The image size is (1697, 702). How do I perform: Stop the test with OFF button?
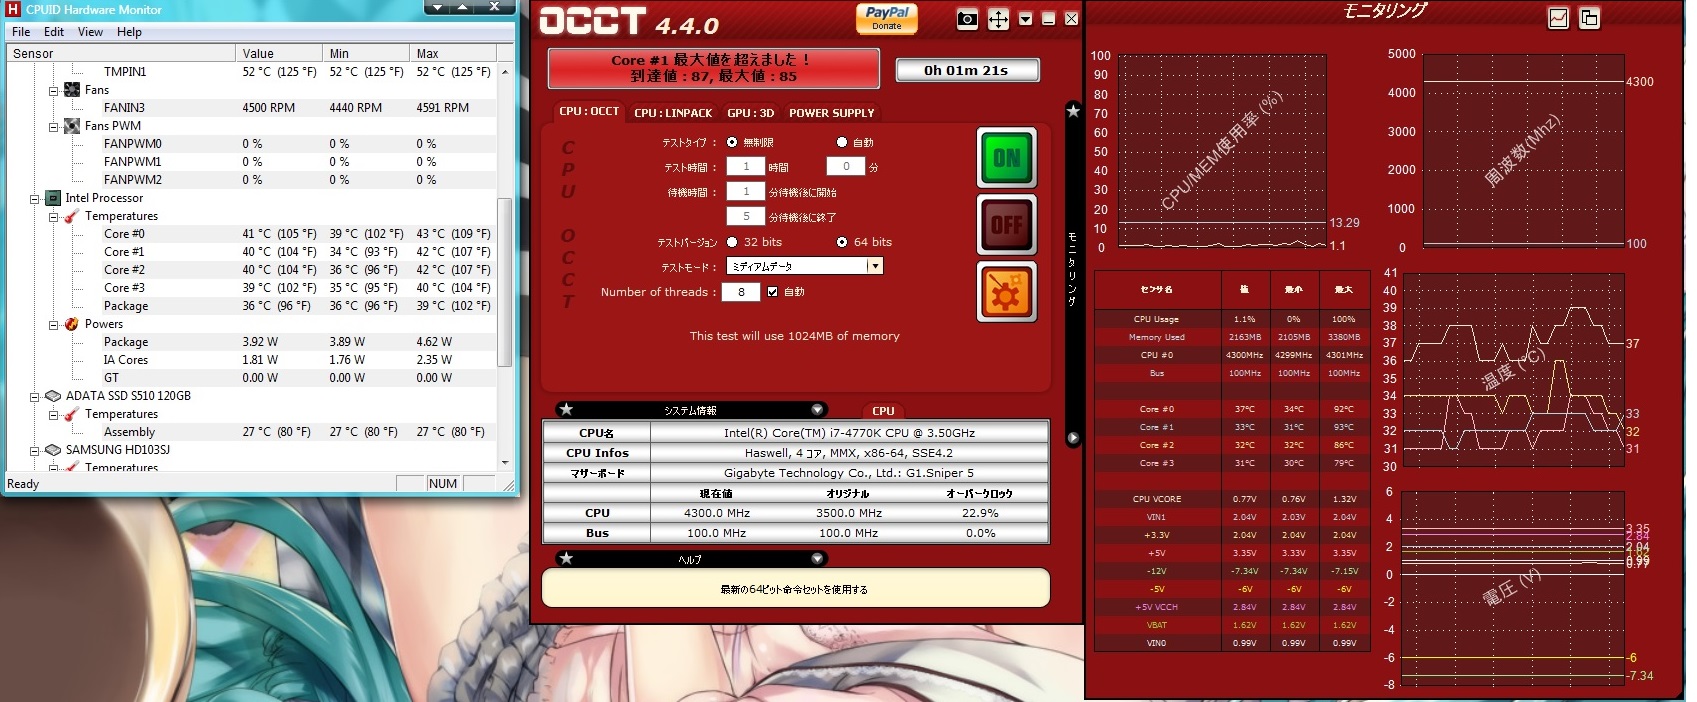(1006, 224)
